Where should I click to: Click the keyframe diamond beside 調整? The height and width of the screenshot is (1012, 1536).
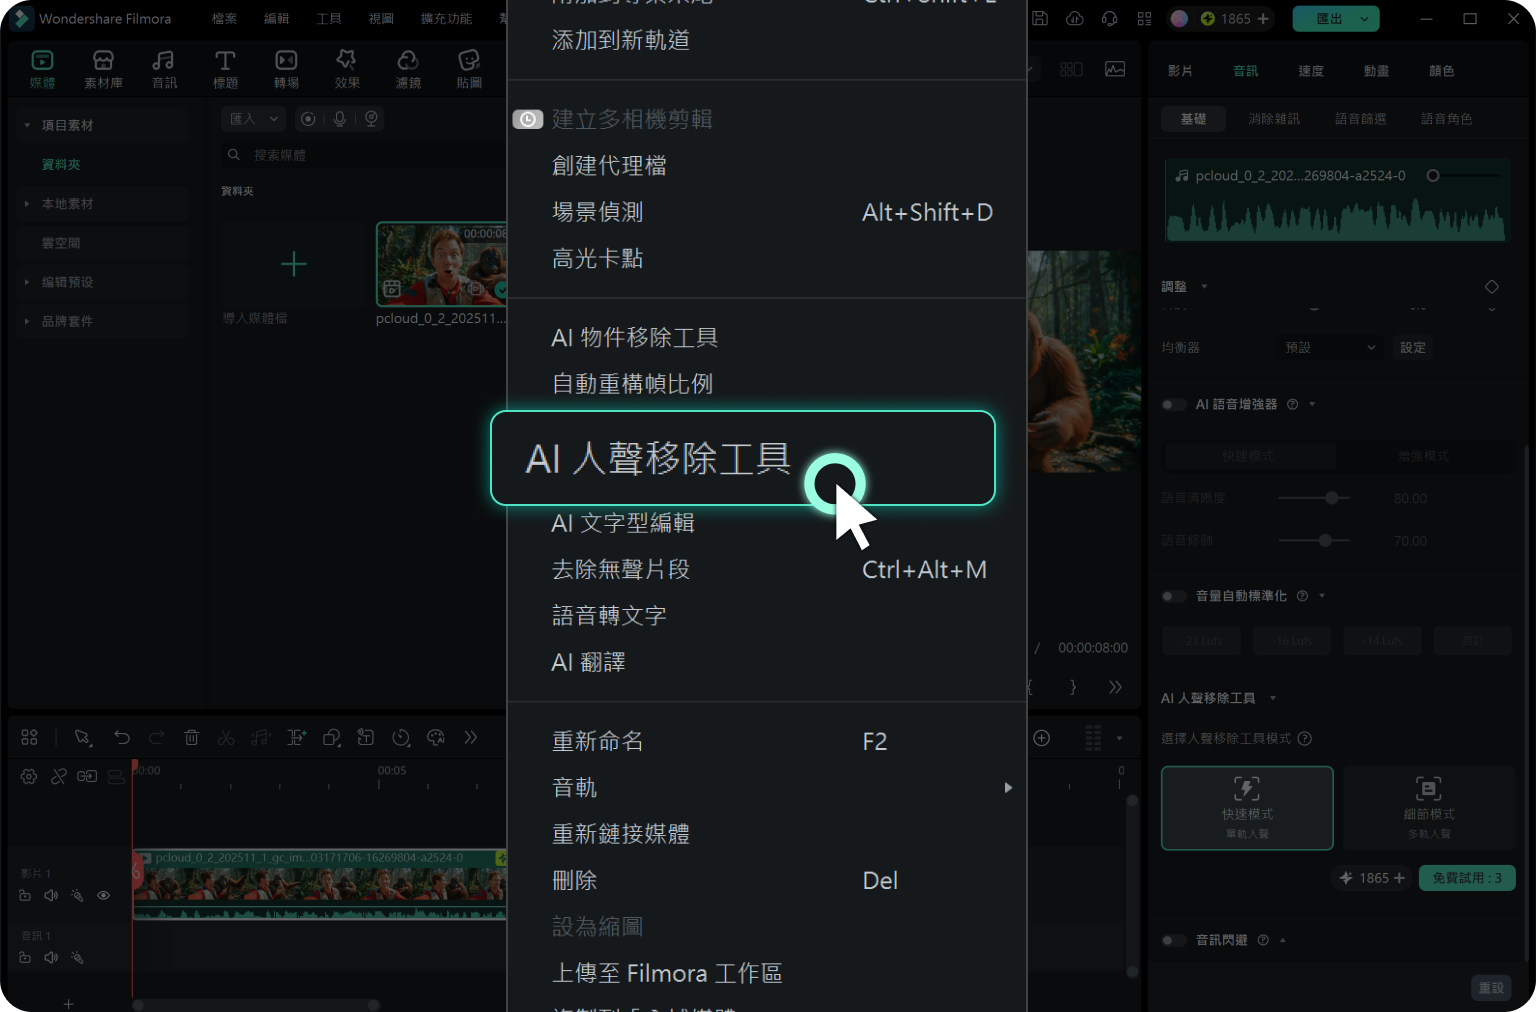point(1492,286)
